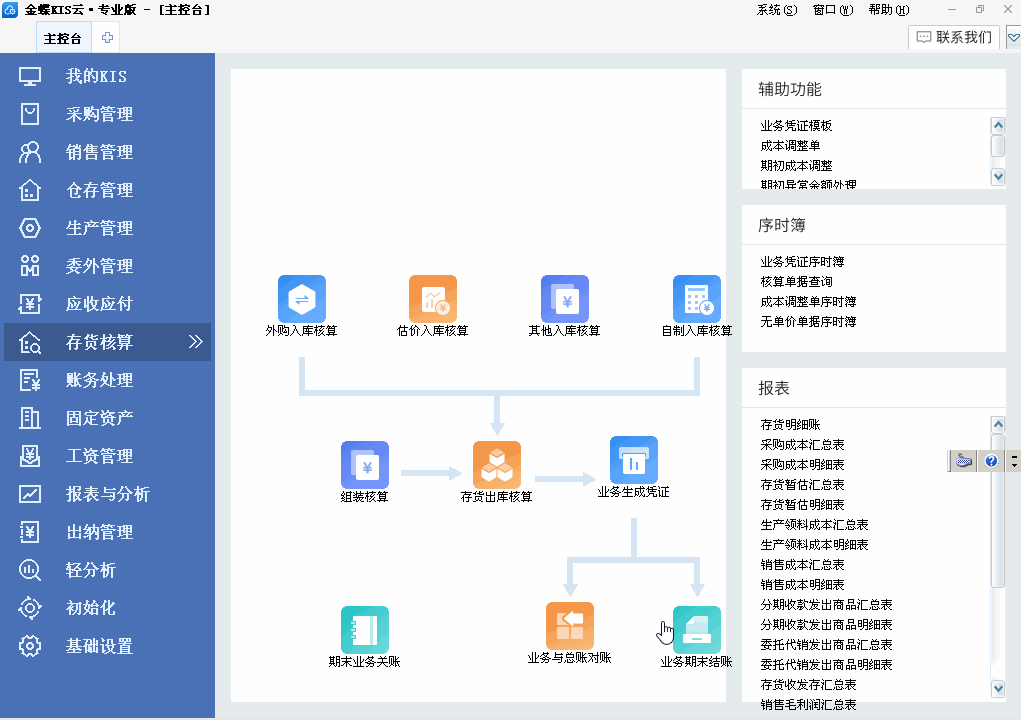This screenshot has height=720, width=1021.
Task: Open the 存货明细账 report
Action: (790, 424)
